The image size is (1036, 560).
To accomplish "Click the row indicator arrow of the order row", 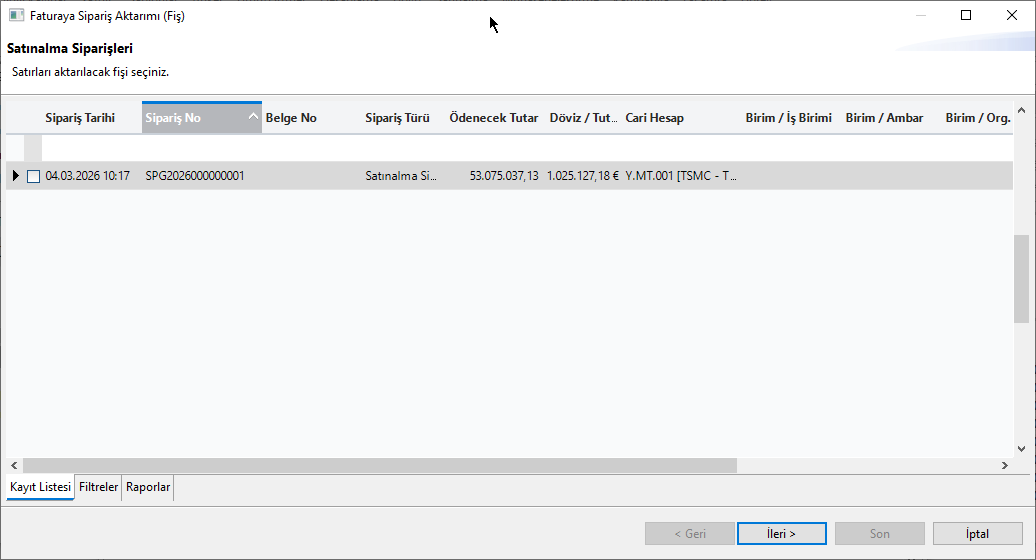I will pos(15,176).
